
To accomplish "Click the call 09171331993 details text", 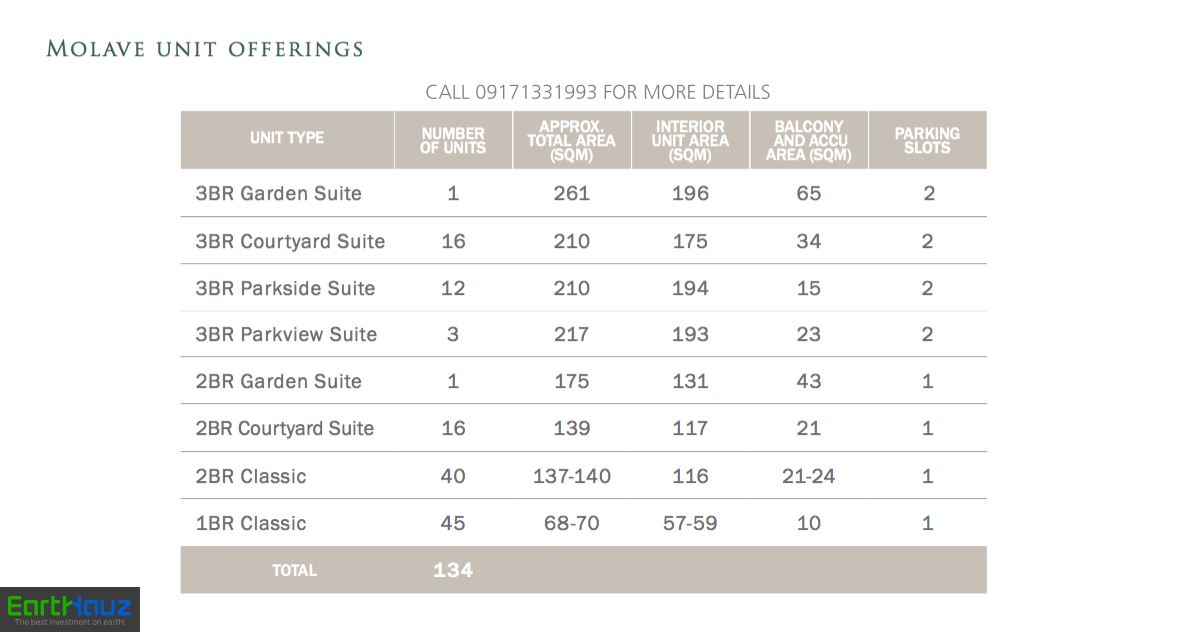I will [x=598, y=92].
